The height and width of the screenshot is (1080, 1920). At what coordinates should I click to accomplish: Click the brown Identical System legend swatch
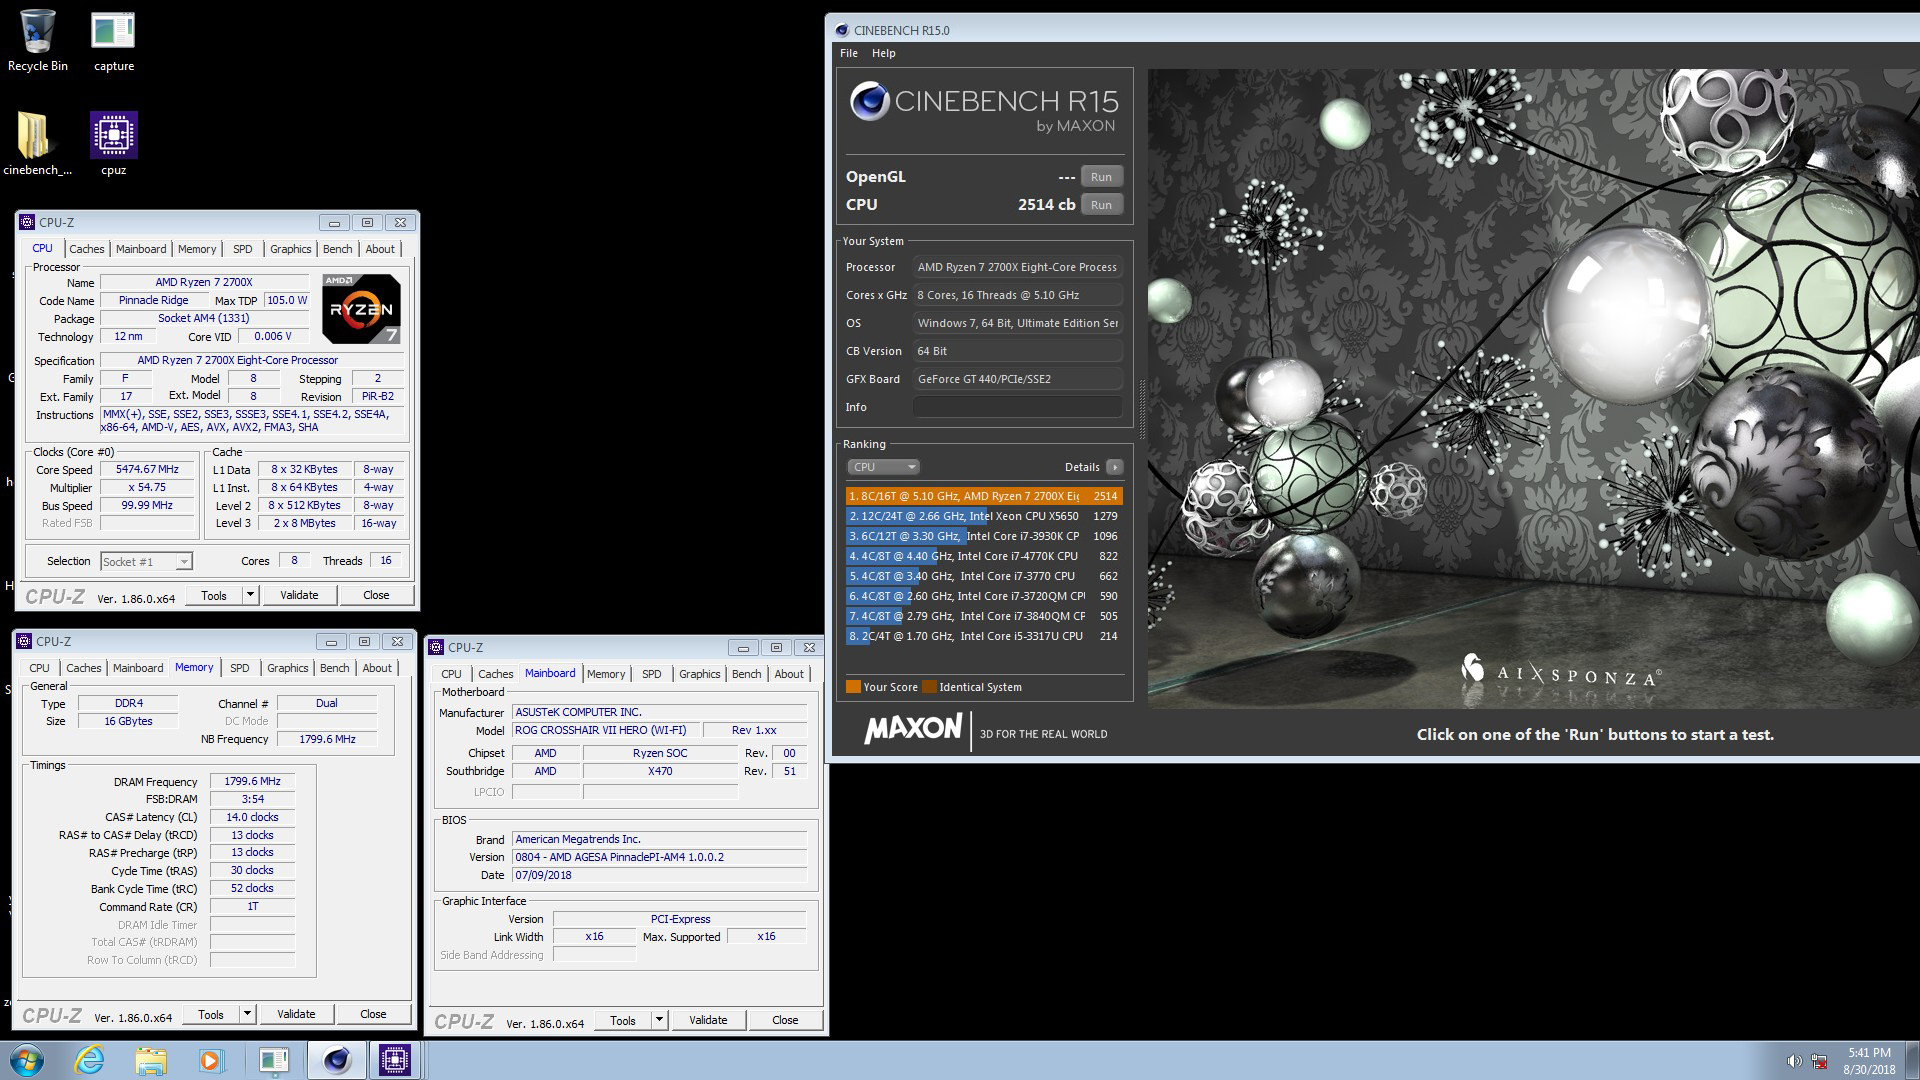click(x=929, y=687)
